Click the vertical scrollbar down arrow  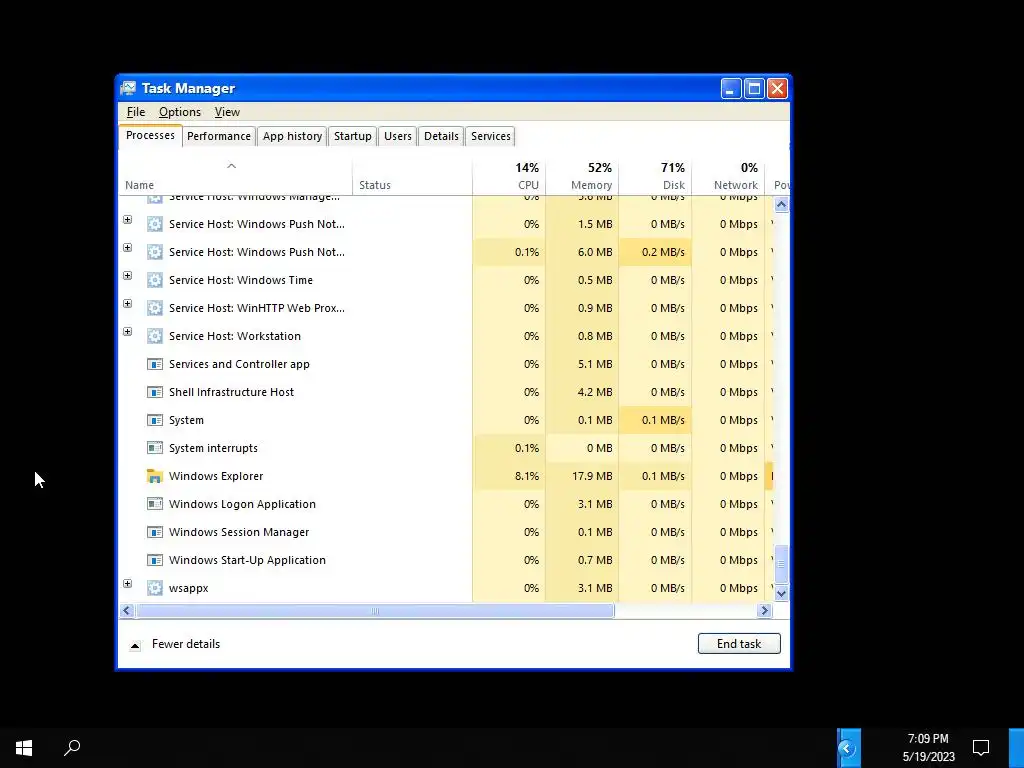[x=781, y=593]
